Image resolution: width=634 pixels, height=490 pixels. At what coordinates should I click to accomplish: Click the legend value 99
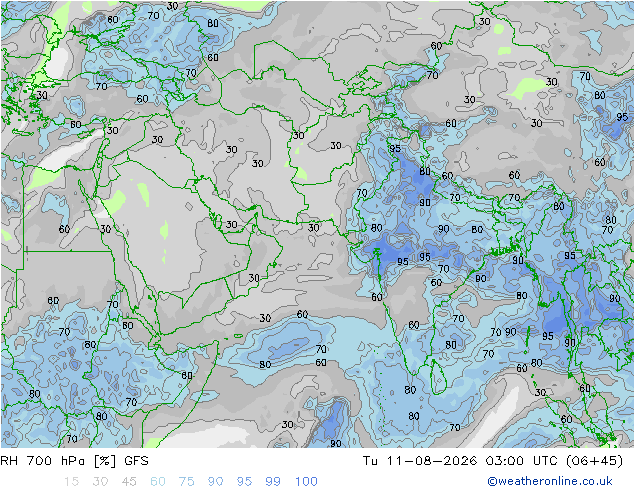(x=273, y=482)
